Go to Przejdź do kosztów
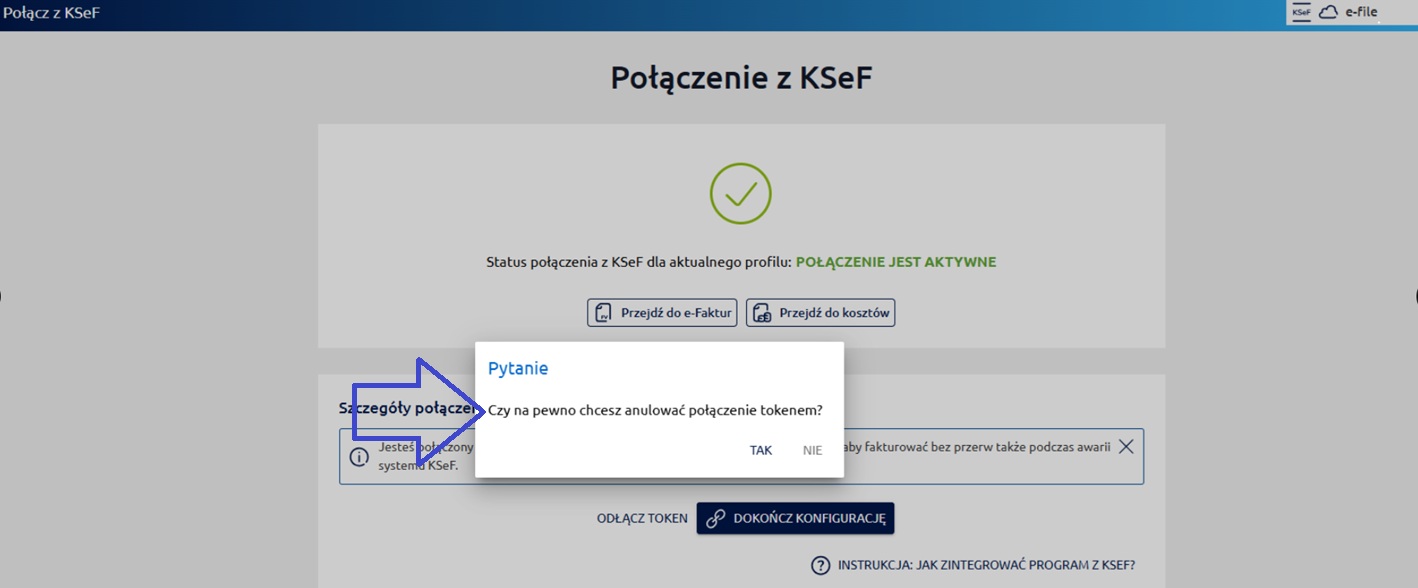The width and height of the screenshot is (1418, 588). (x=821, y=313)
